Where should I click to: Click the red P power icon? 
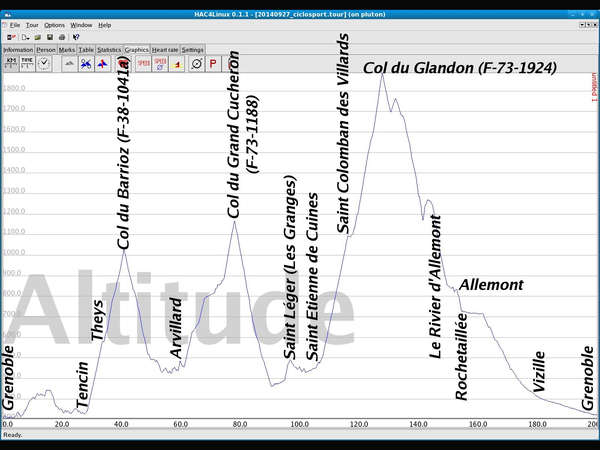pyautogui.click(x=212, y=62)
